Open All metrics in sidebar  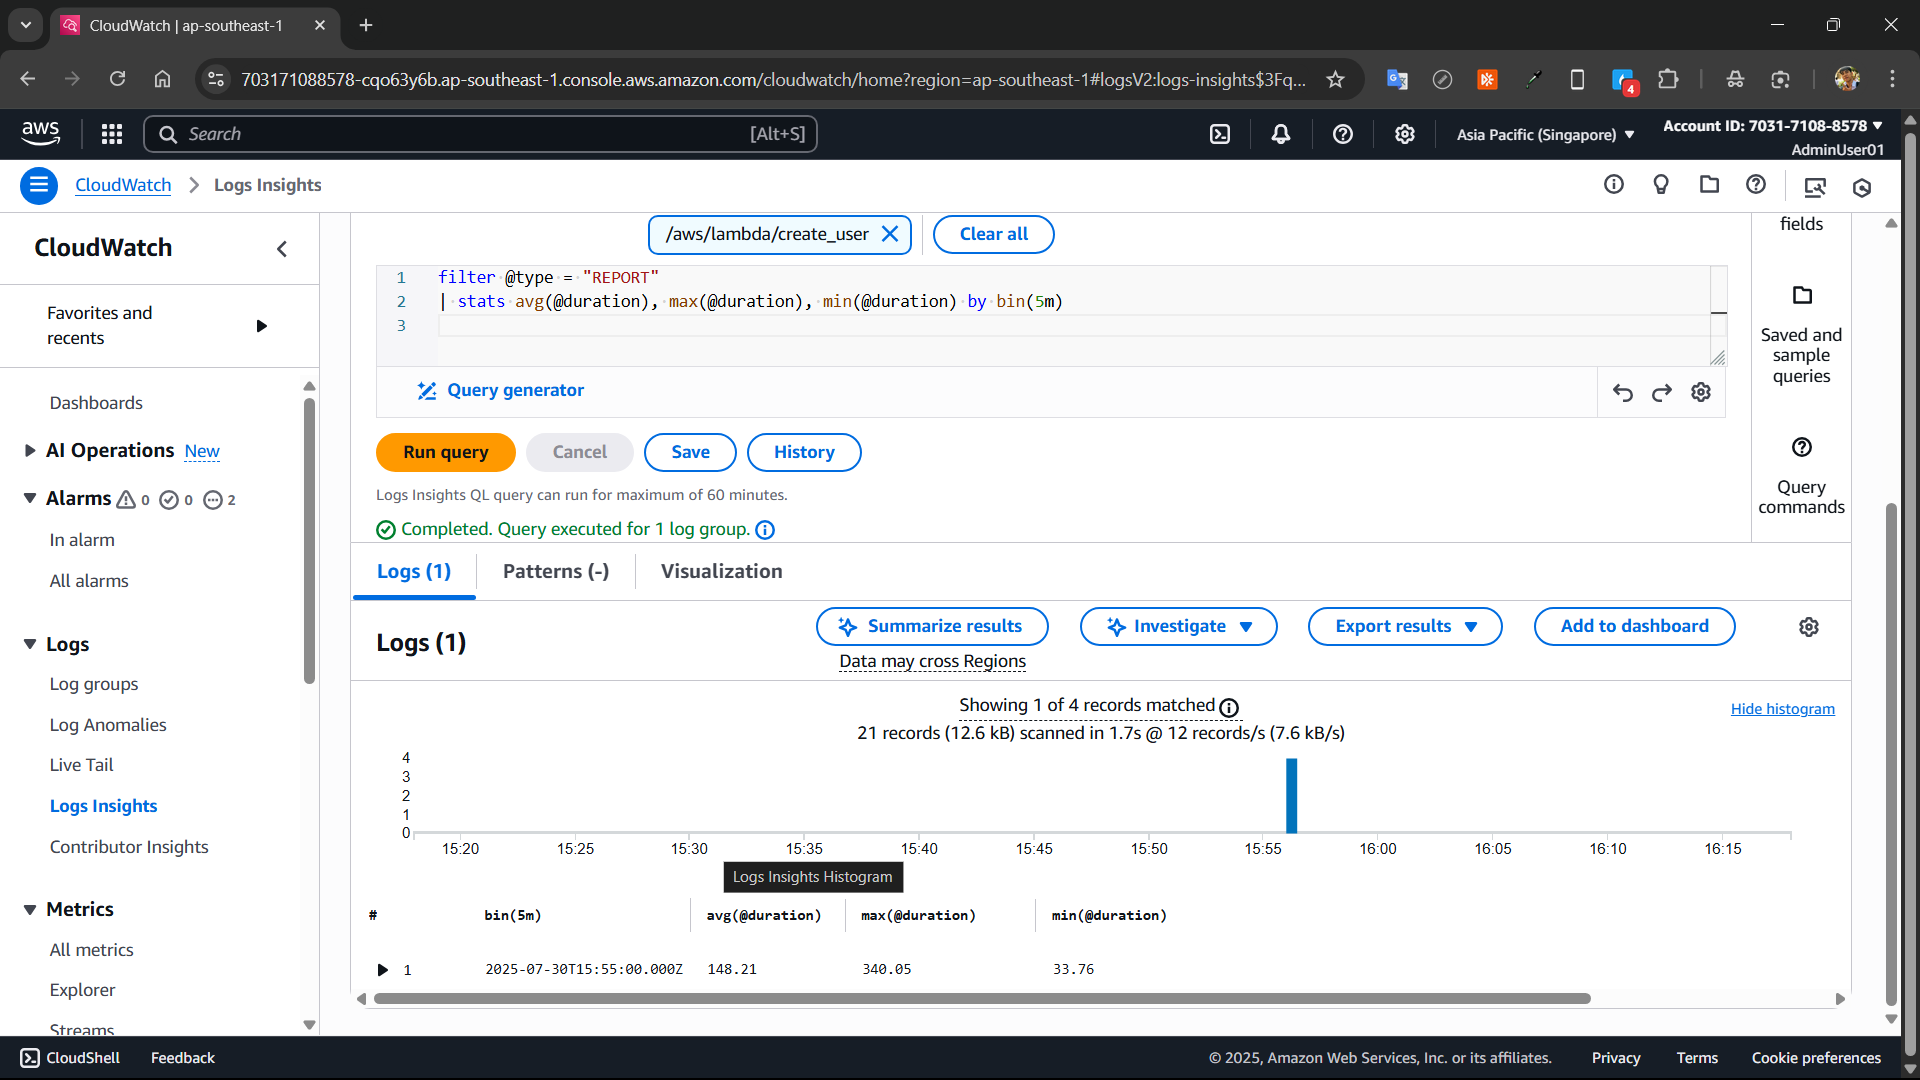[x=91, y=950]
